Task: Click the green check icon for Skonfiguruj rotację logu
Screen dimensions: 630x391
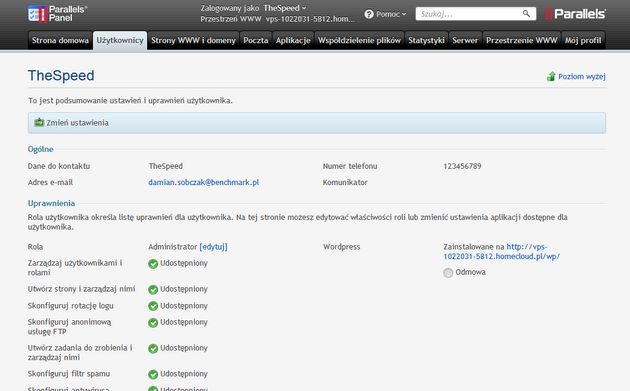Action: pyautogui.click(x=153, y=306)
